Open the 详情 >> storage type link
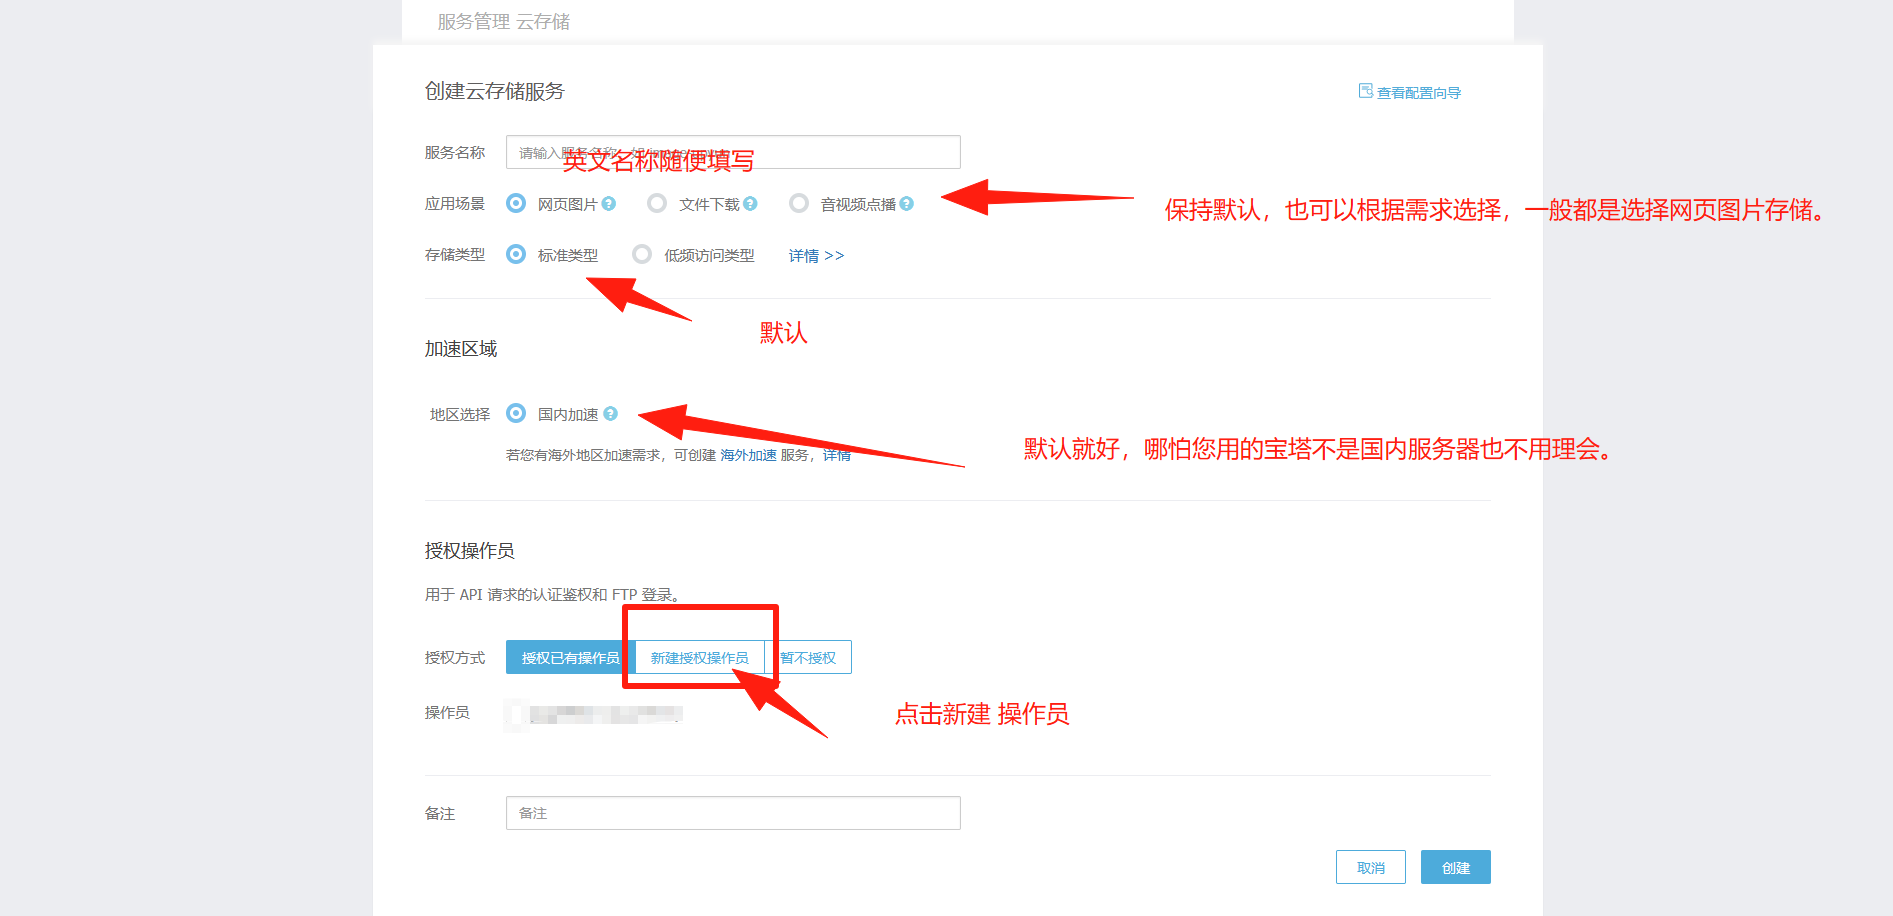The image size is (1893, 916). click(x=816, y=256)
